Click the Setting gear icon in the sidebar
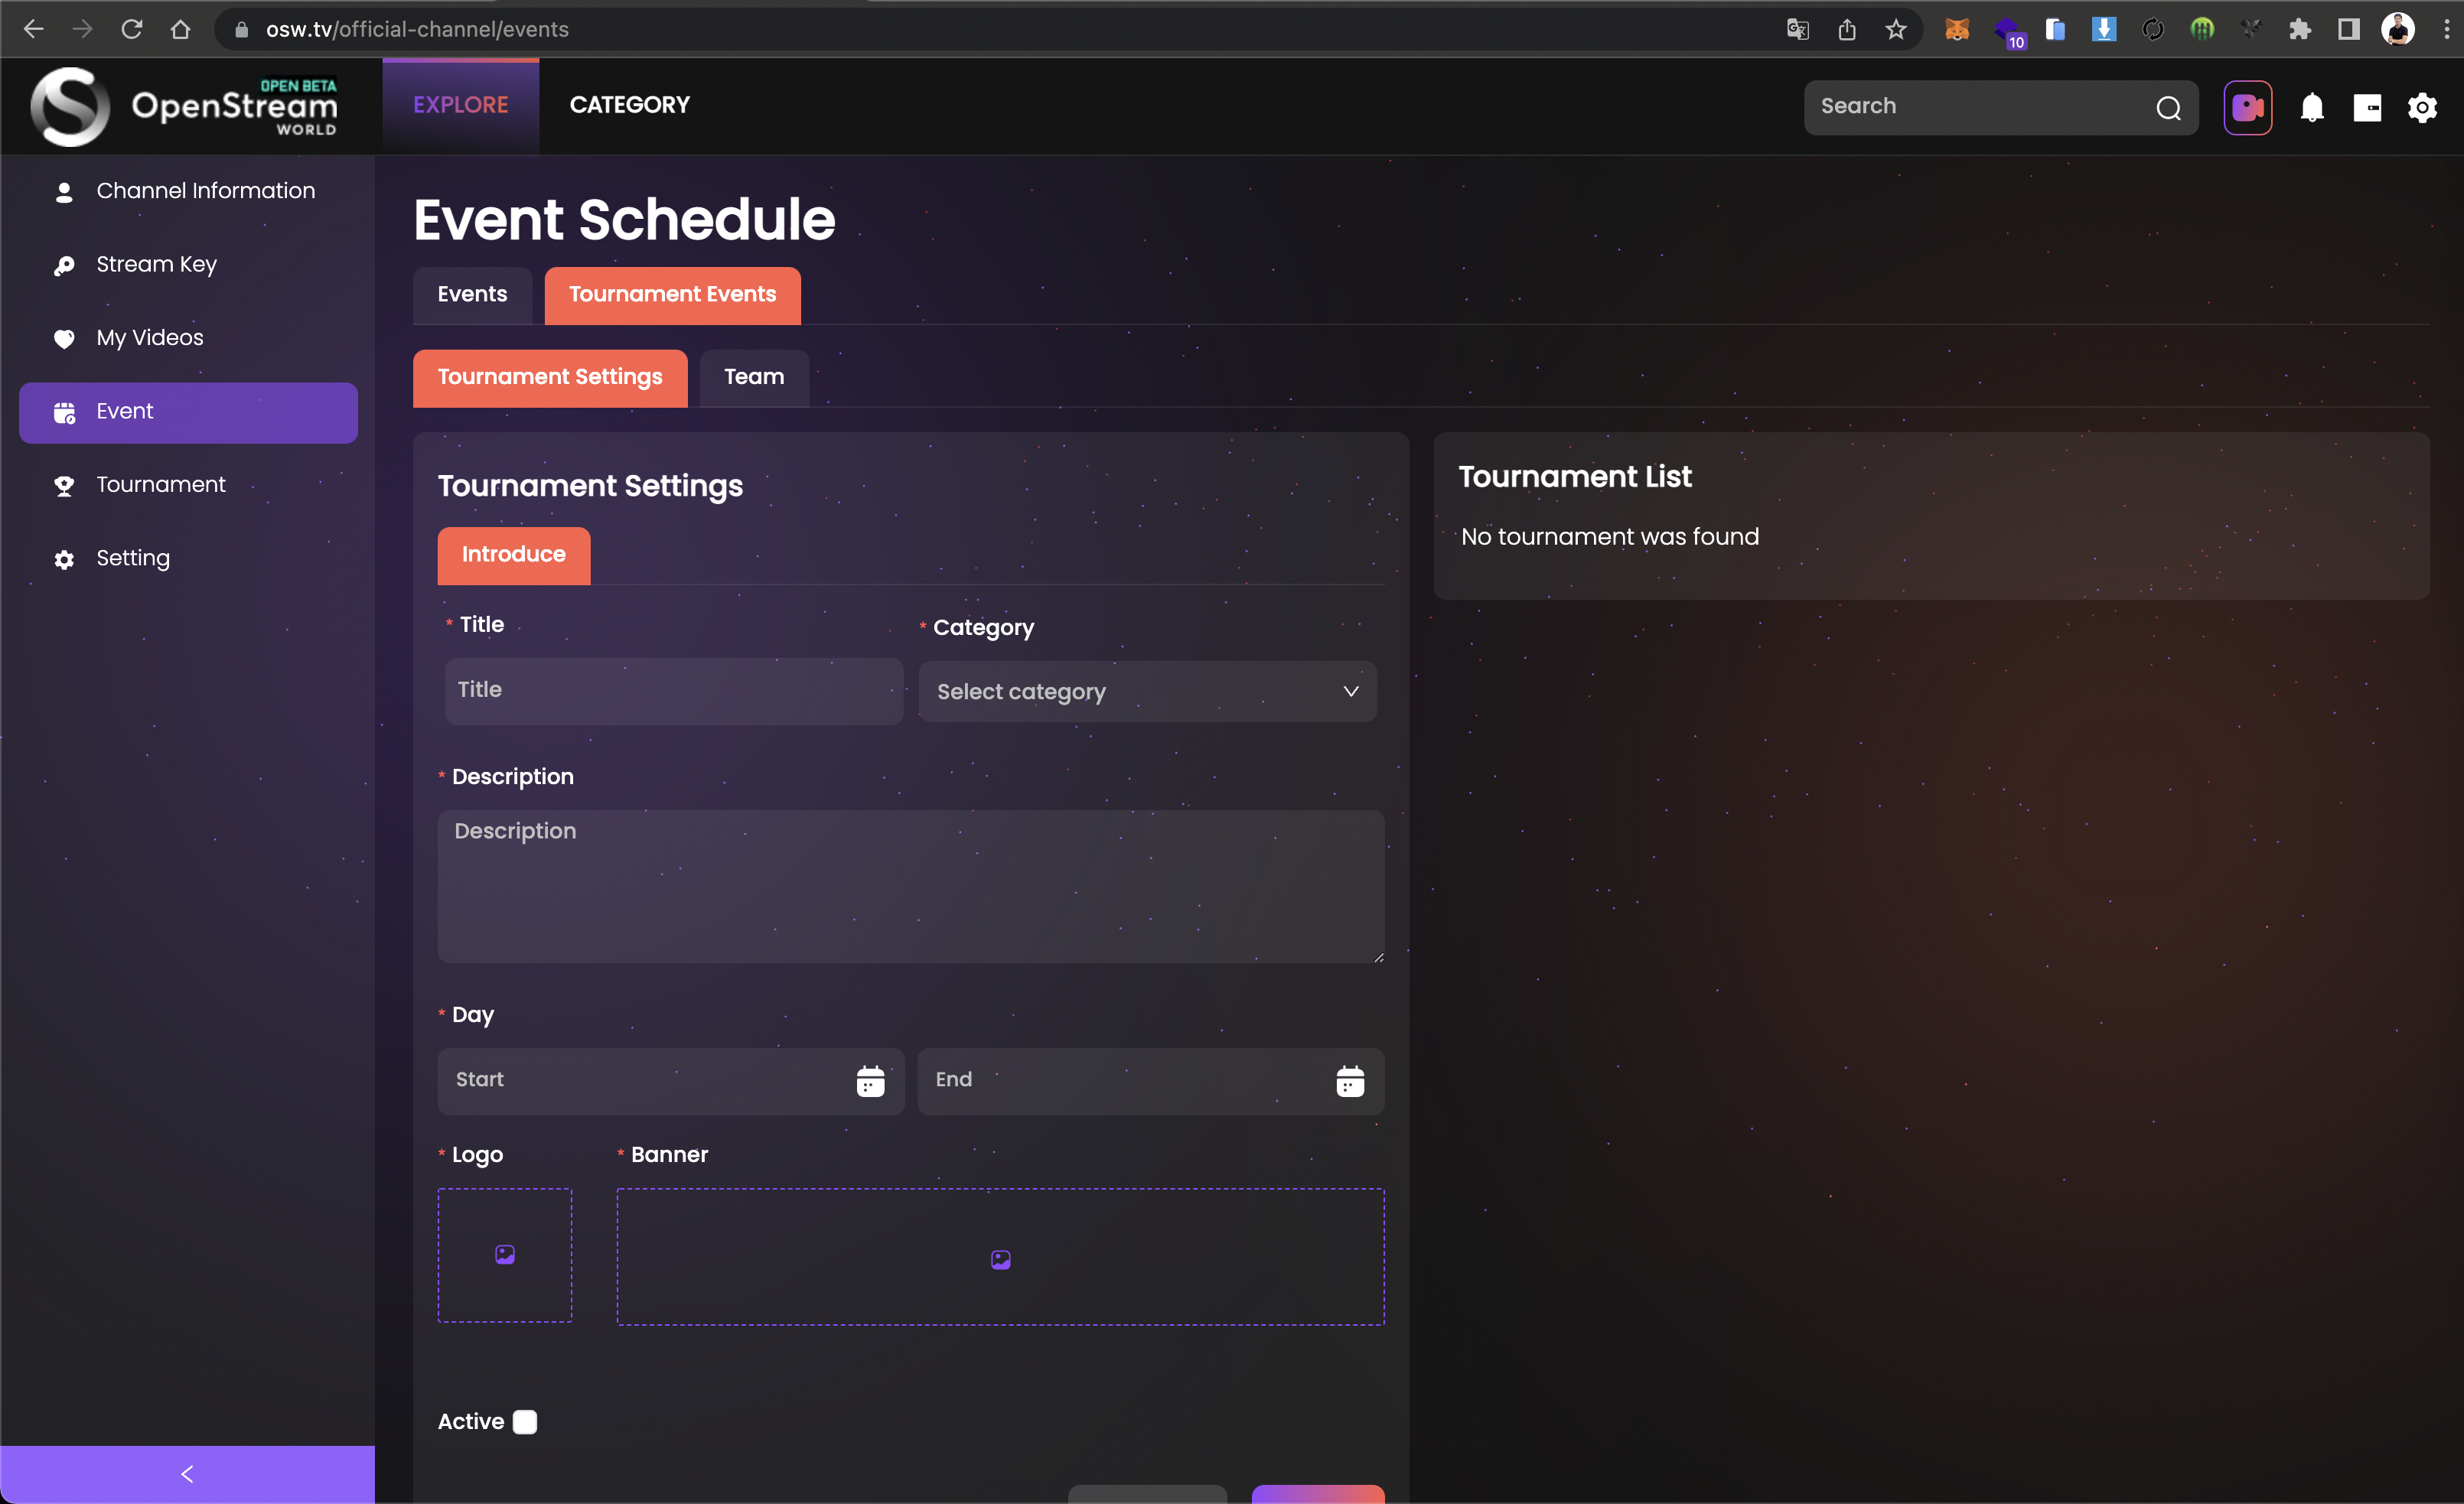The image size is (2464, 1504). point(64,559)
